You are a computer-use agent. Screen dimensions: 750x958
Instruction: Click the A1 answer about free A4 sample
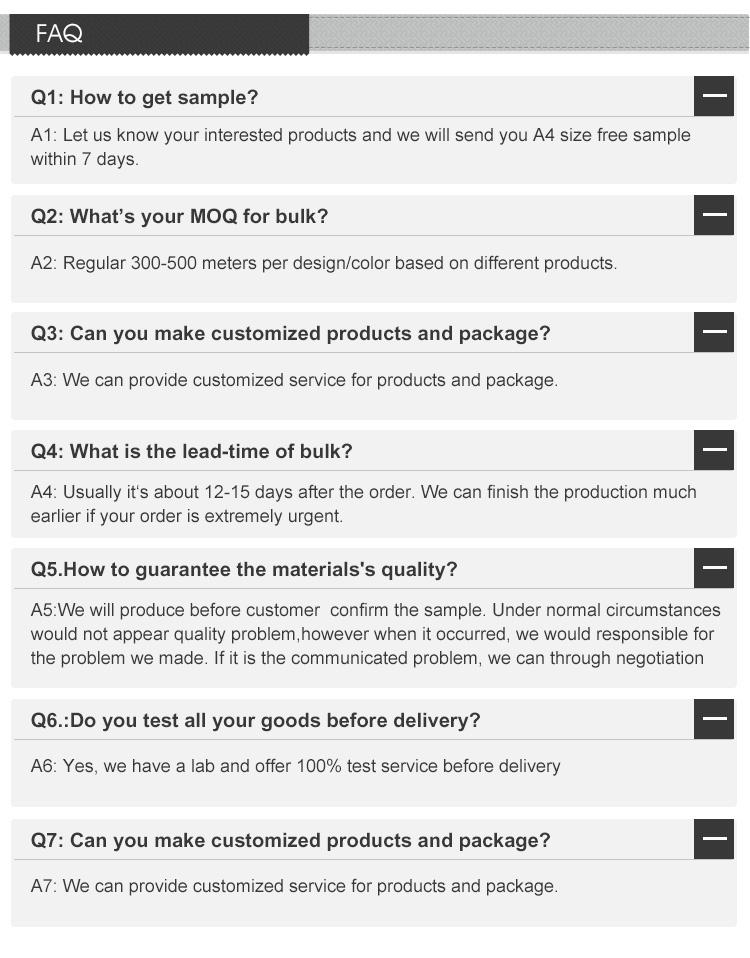[x=360, y=147]
